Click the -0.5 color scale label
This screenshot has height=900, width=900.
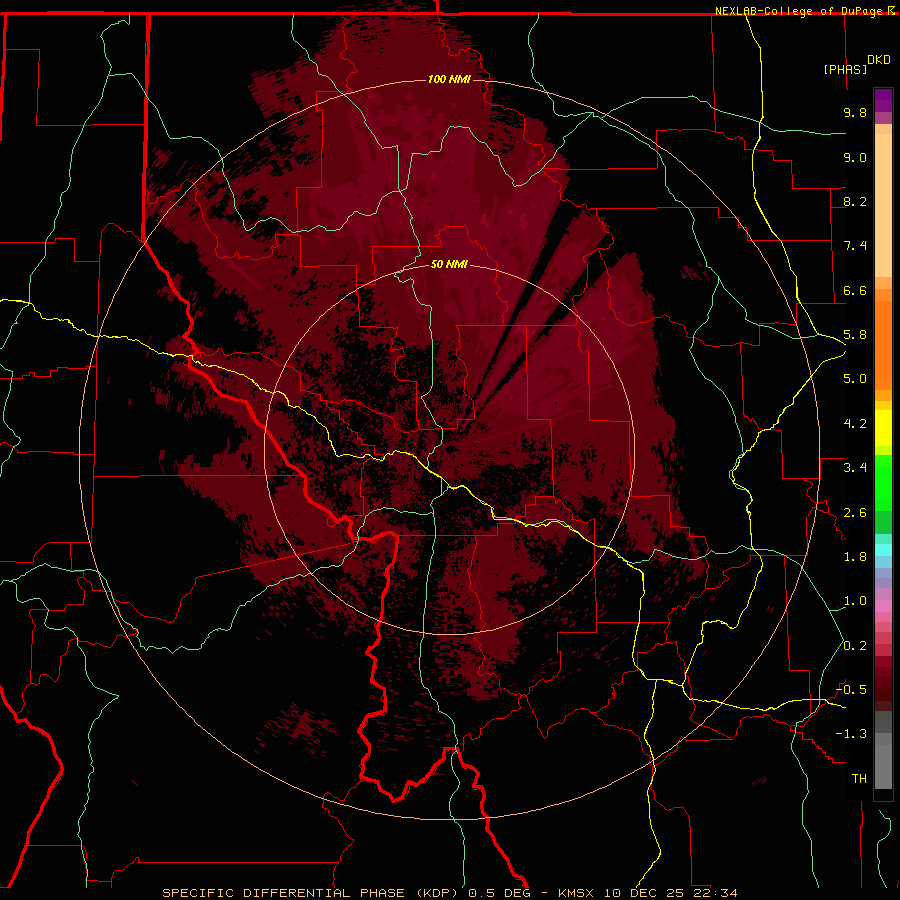click(x=851, y=690)
